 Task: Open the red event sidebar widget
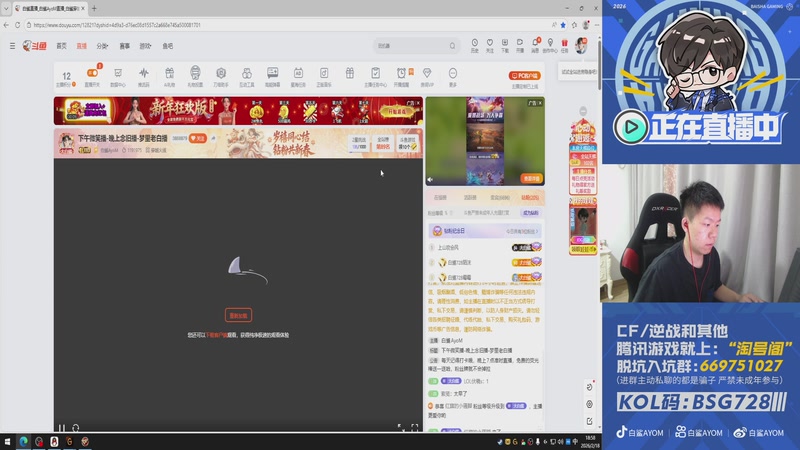583,157
